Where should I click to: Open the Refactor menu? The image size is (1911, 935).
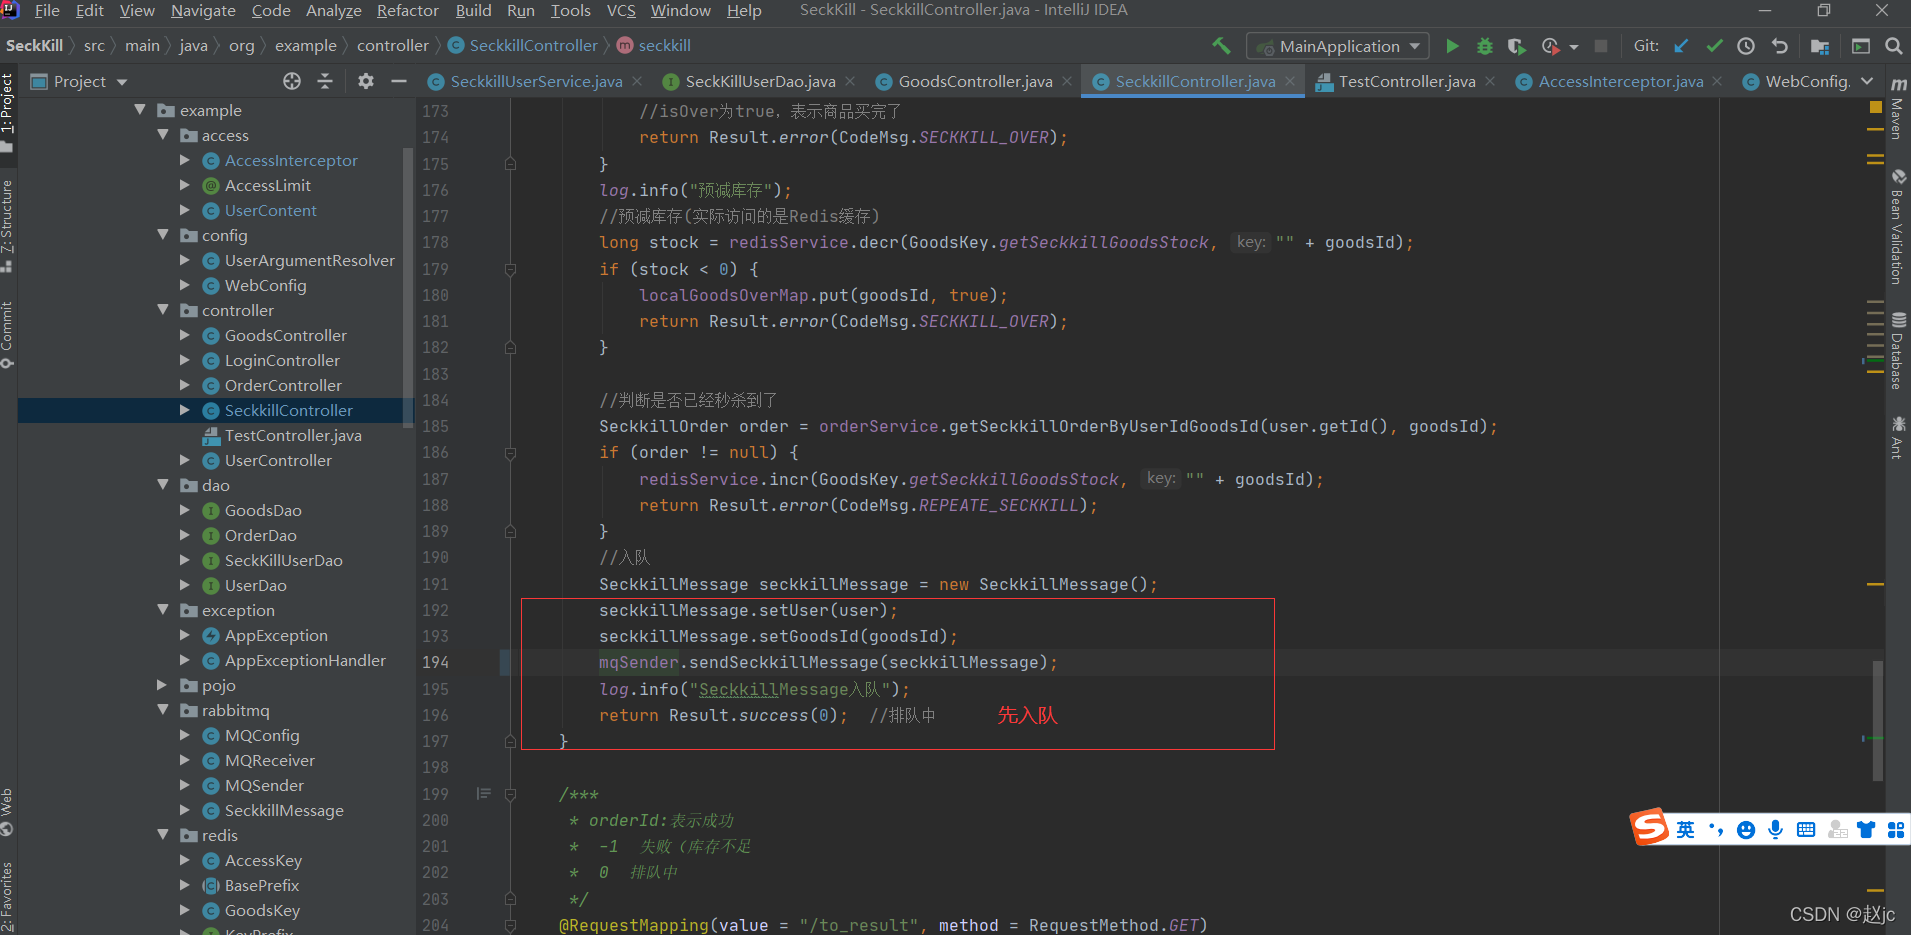[407, 11]
